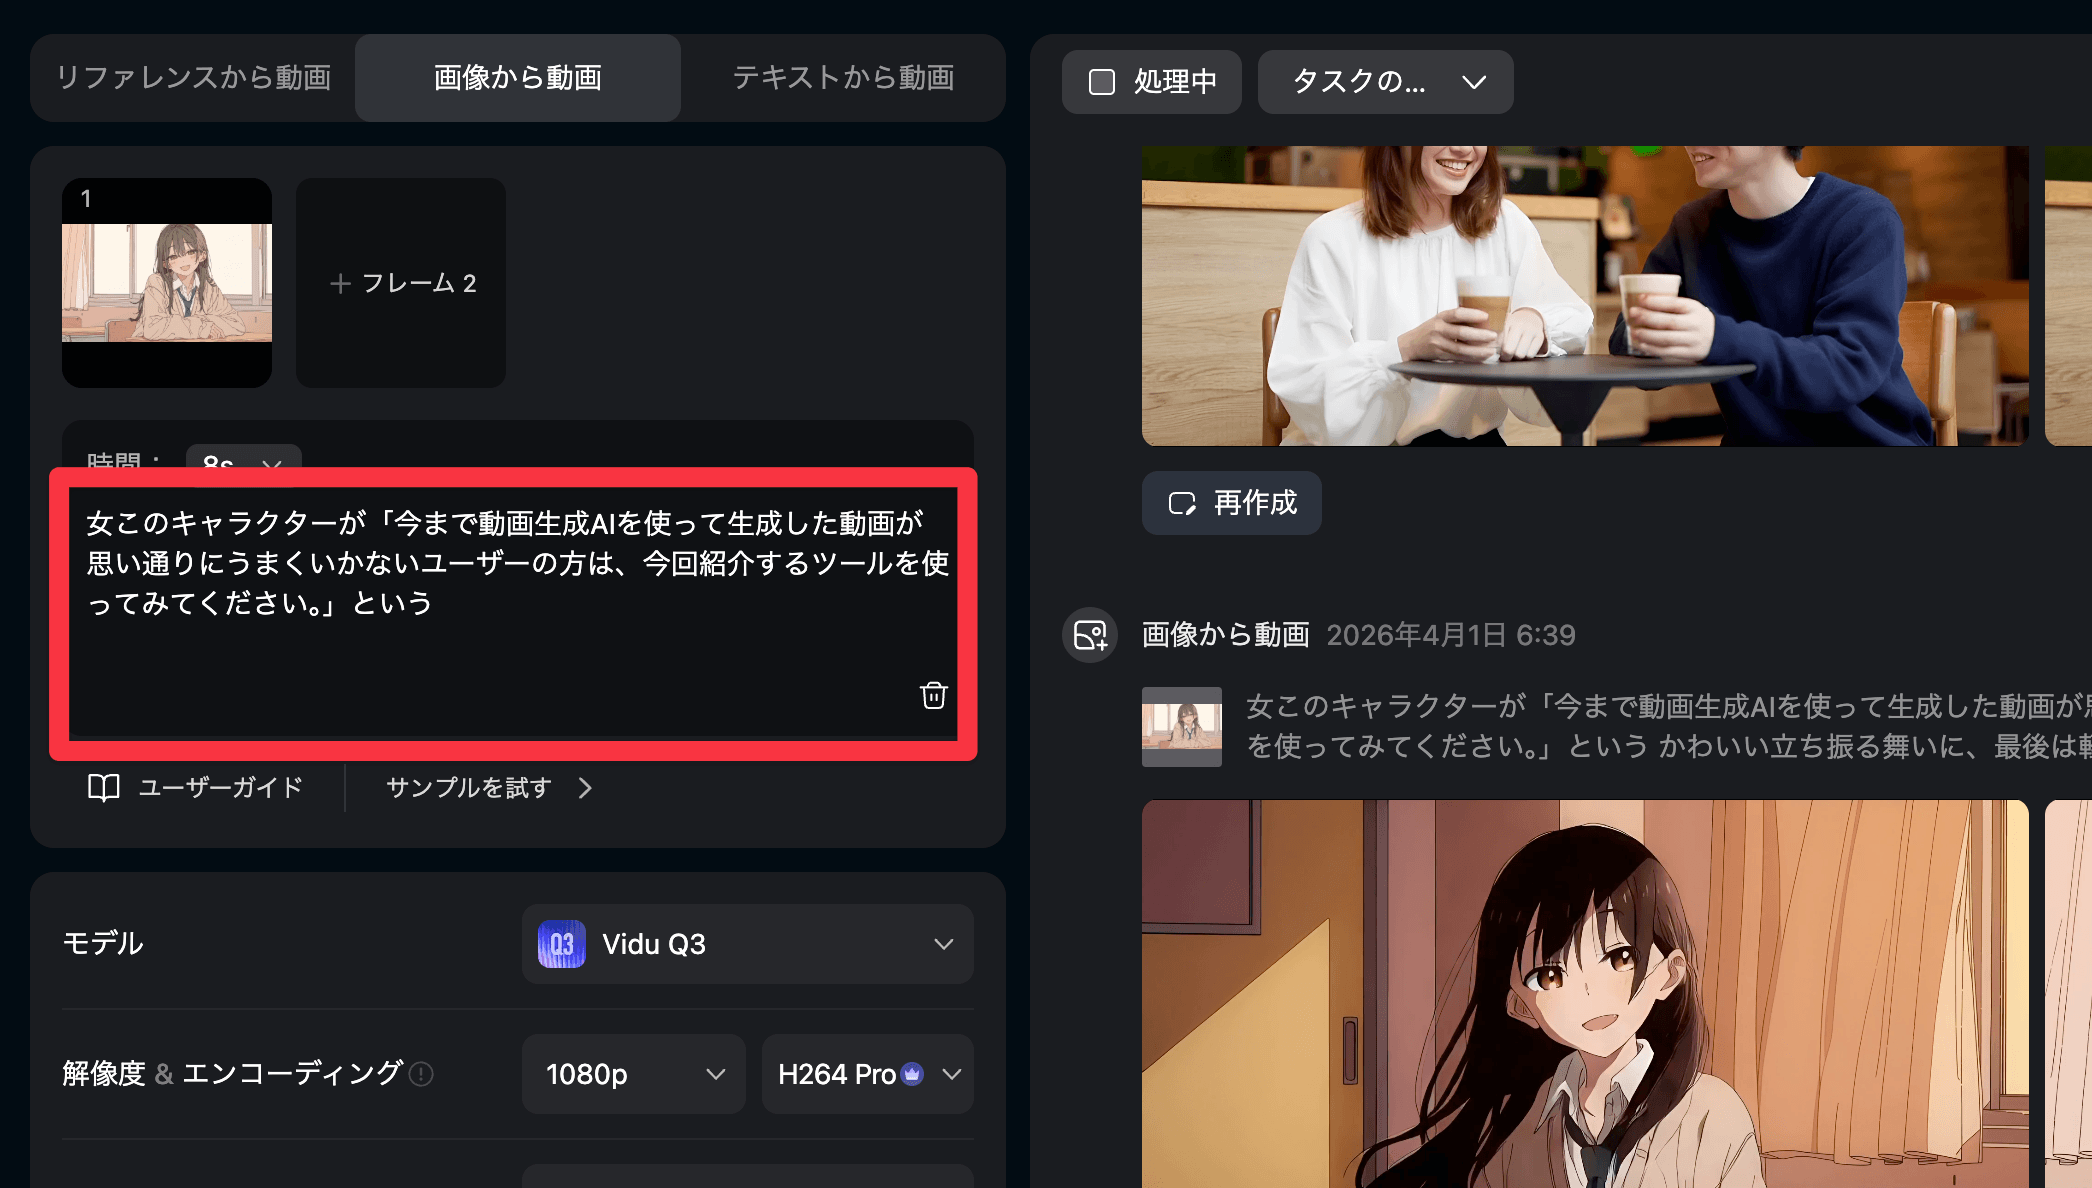Click the Vidu Q3 model icon
The height and width of the screenshot is (1188, 2092).
pyautogui.click(x=561, y=944)
